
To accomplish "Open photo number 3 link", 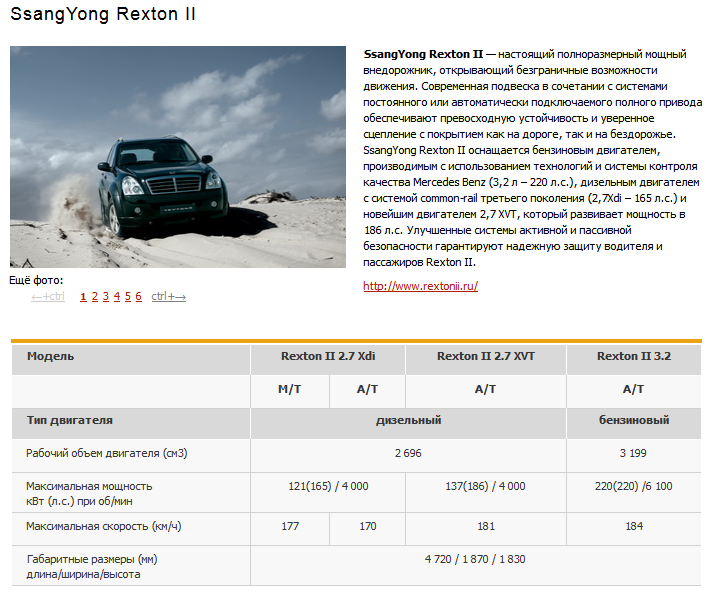I will [x=105, y=296].
